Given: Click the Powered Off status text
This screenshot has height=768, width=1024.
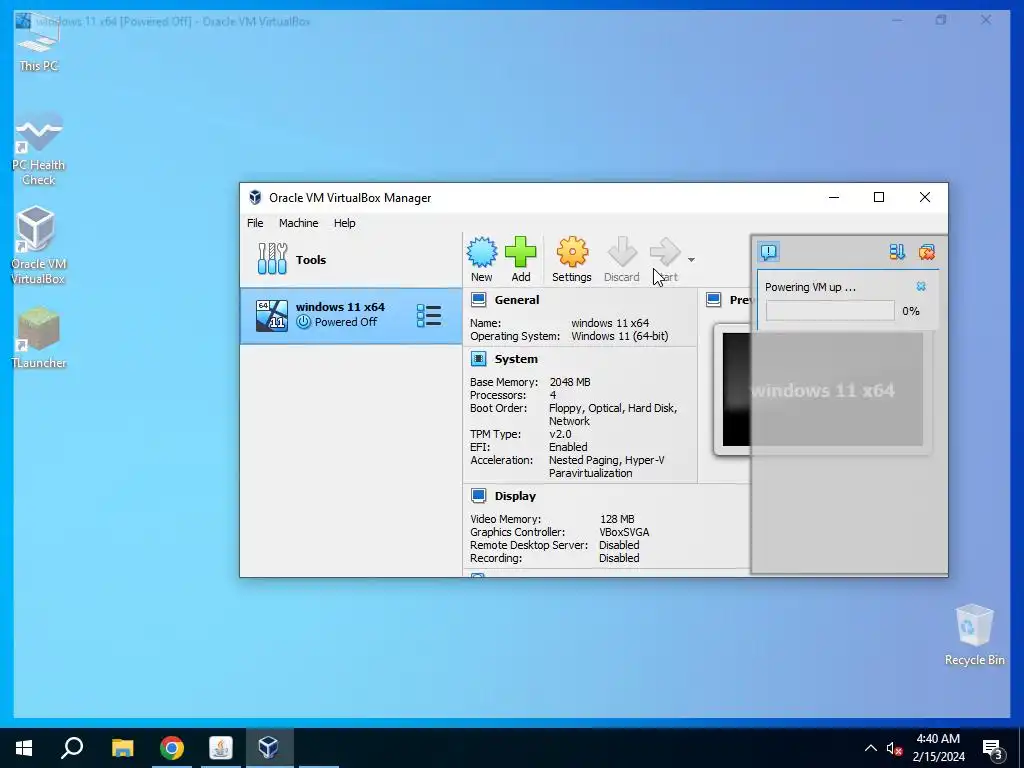Looking at the screenshot, I should tap(345, 322).
